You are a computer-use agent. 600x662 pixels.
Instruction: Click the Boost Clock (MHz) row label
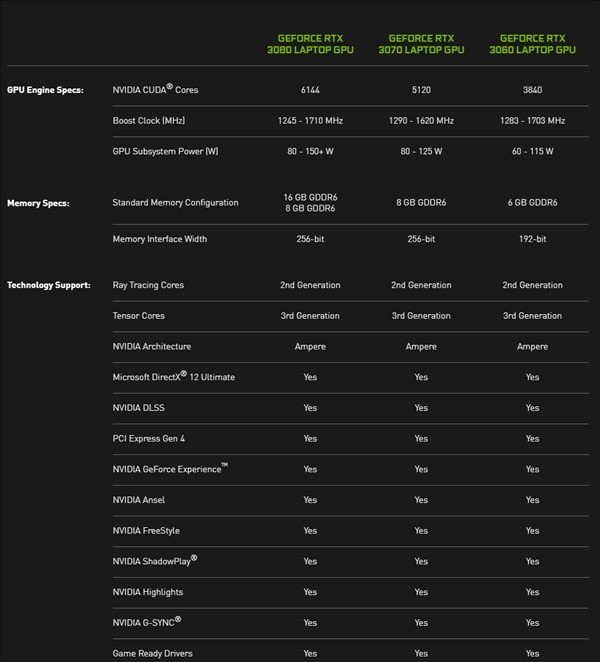149,121
